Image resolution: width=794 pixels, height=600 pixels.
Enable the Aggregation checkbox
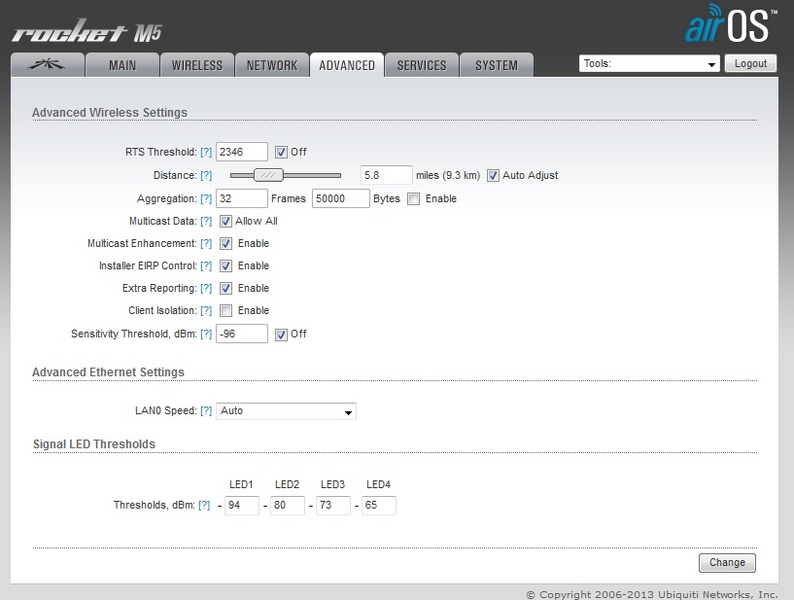(x=414, y=198)
